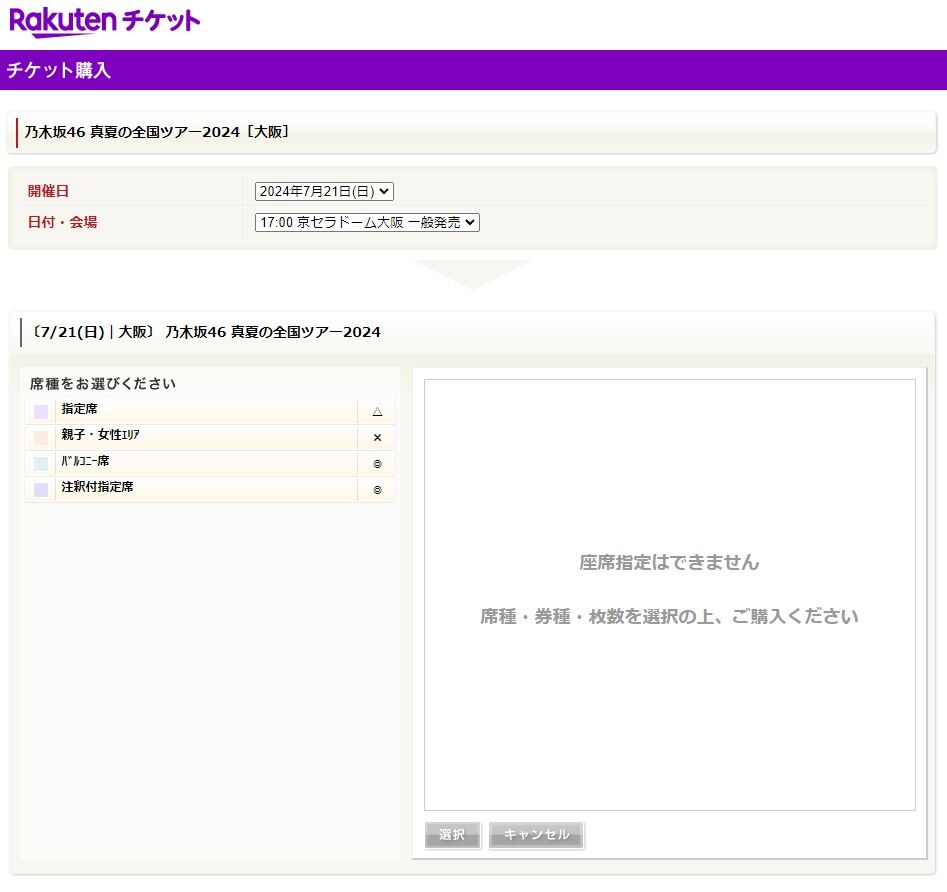947x892 pixels.
Task: Select the ﾊﾞﾙｺﾆｰ席 seat type row
Action: [x=210, y=463]
